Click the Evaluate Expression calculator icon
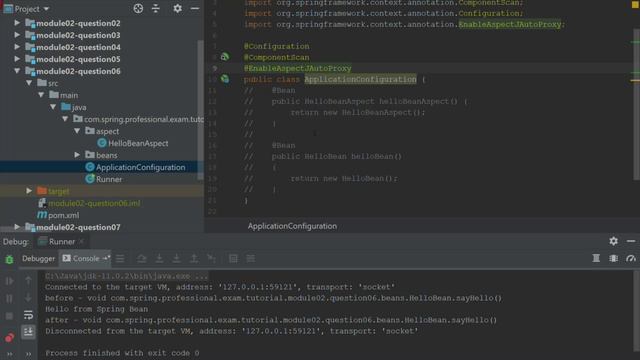 (x=233, y=258)
